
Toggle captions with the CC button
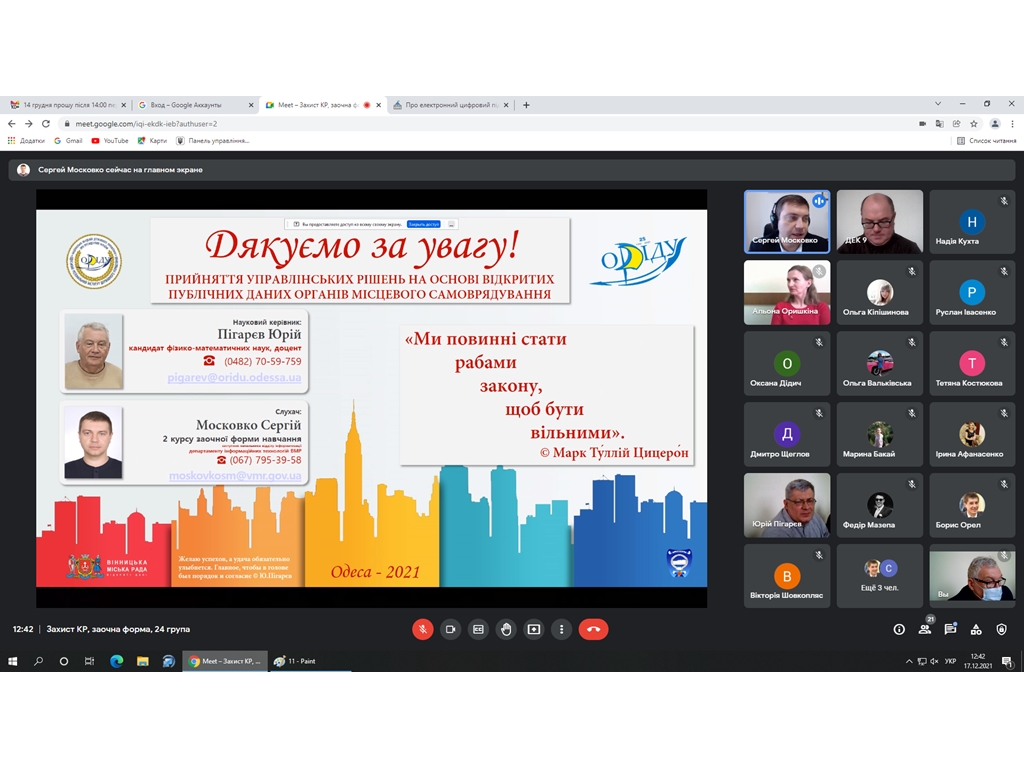478,629
